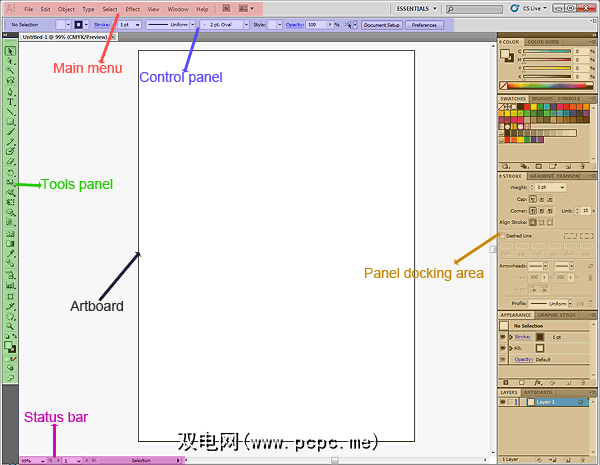This screenshot has height=465, width=600.
Task: Expand the Stroke attribute in Appearance panel
Action: coord(511,337)
